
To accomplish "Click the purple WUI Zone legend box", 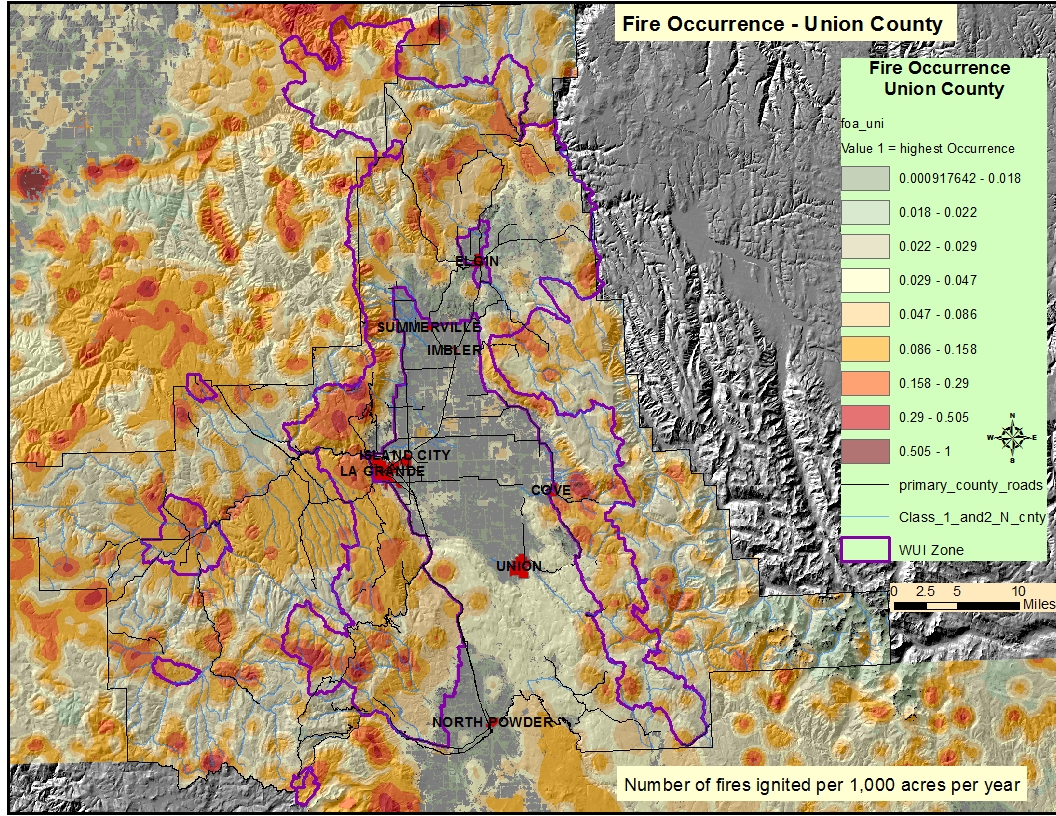I will (865, 549).
